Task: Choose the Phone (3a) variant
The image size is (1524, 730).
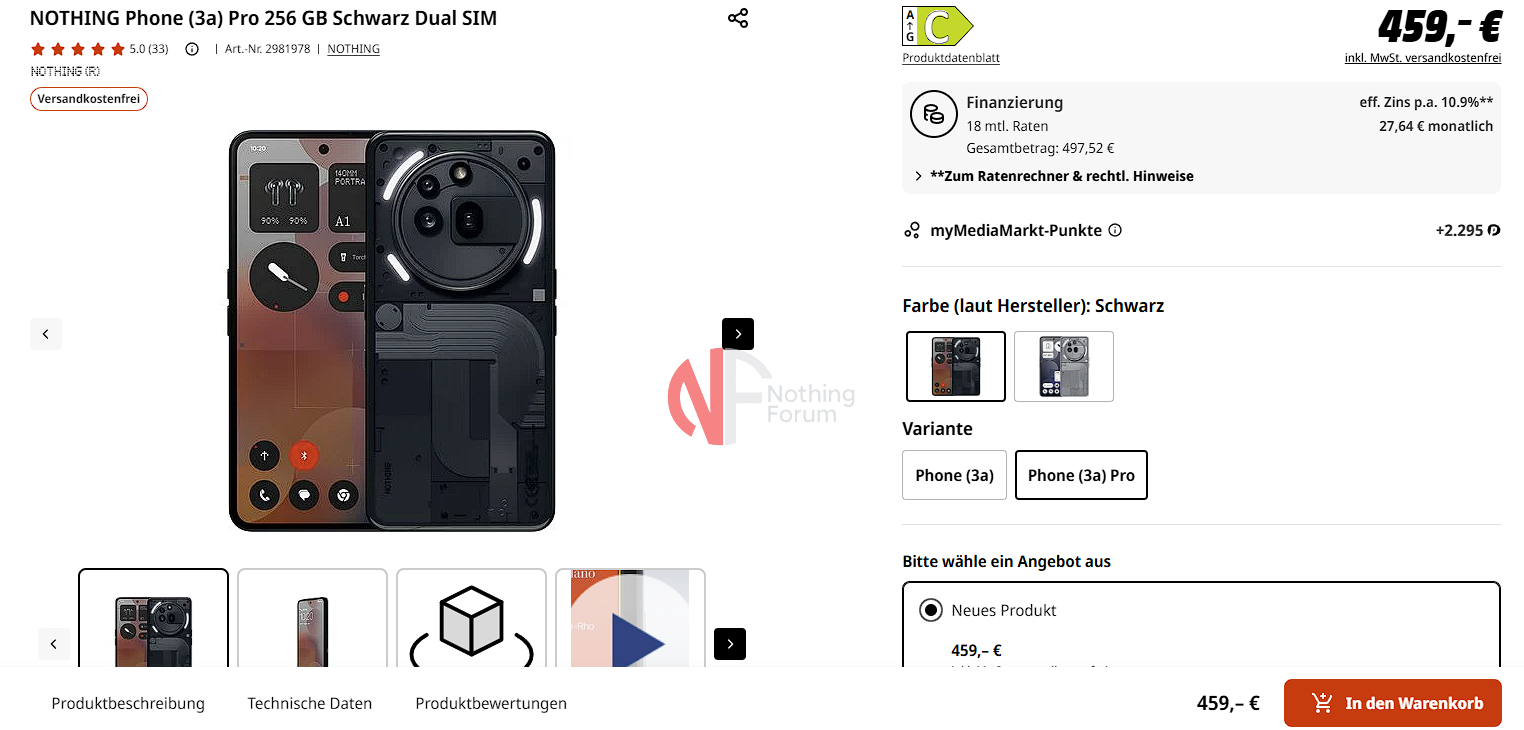Action: click(954, 475)
